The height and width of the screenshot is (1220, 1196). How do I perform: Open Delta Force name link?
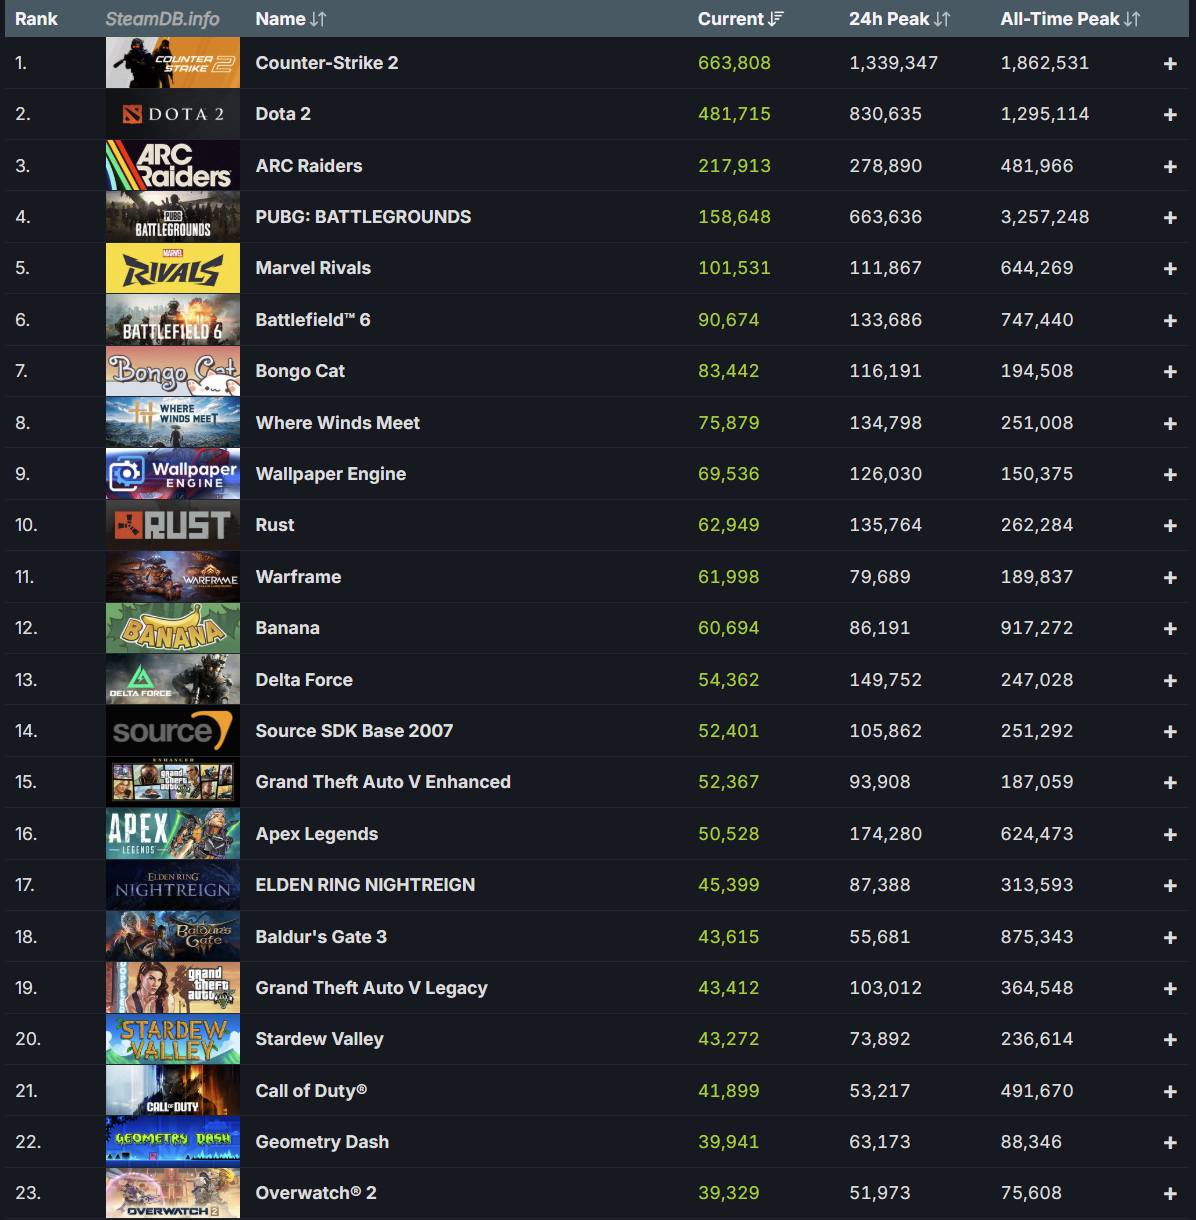coord(304,680)
